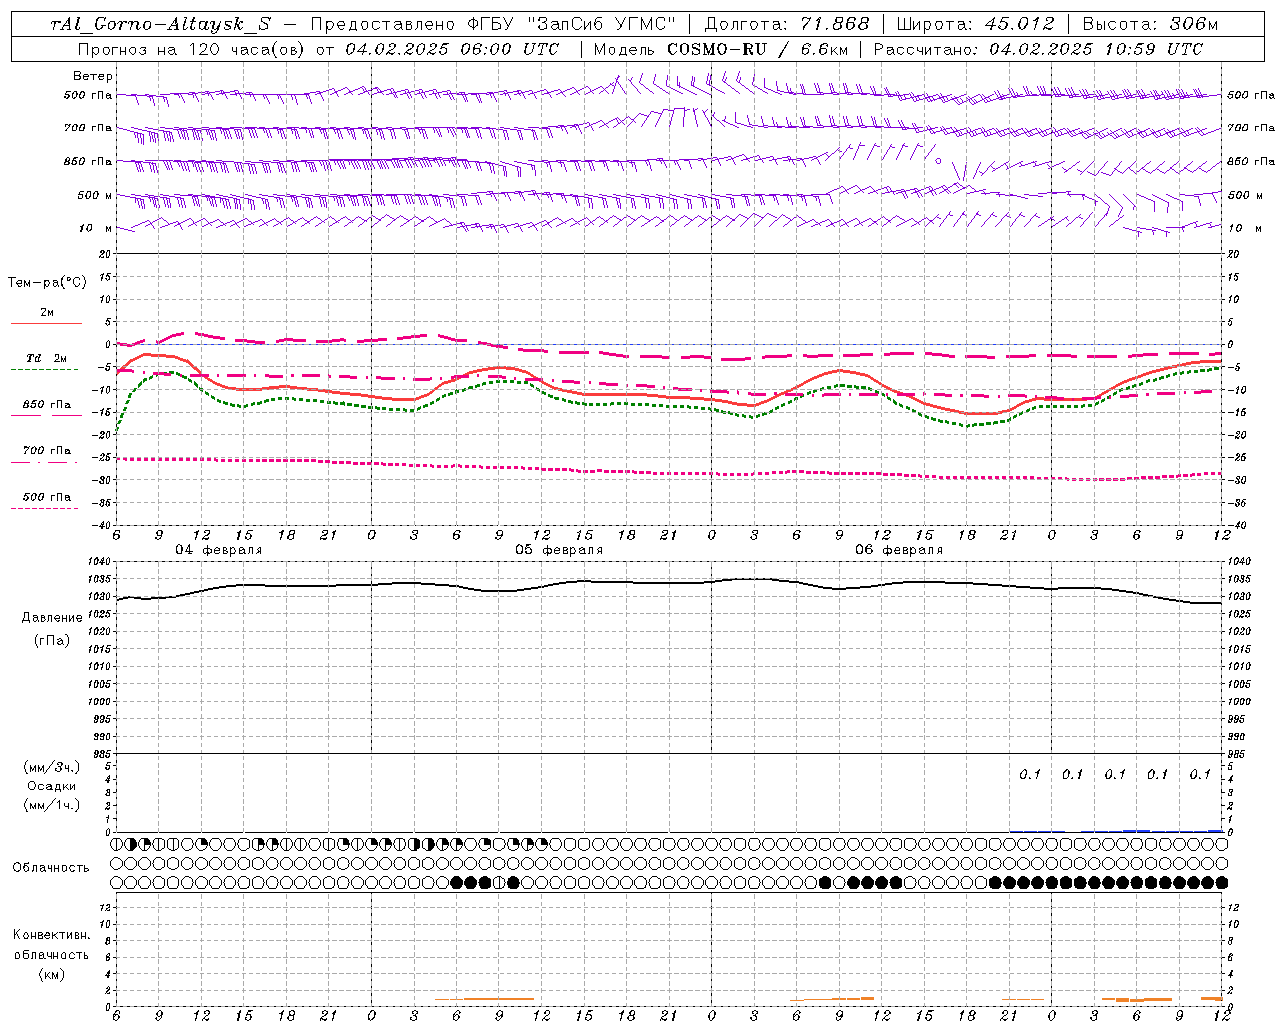Click the '(гПа)' unit label under Давление
Viewport: 1280px width, 1024px height.
(52, 641)
